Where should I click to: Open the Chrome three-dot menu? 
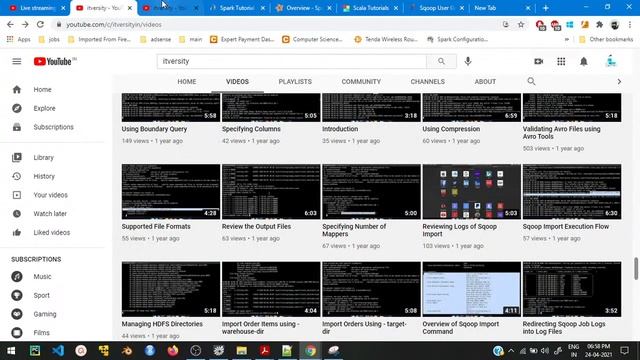tap(630, 24)
